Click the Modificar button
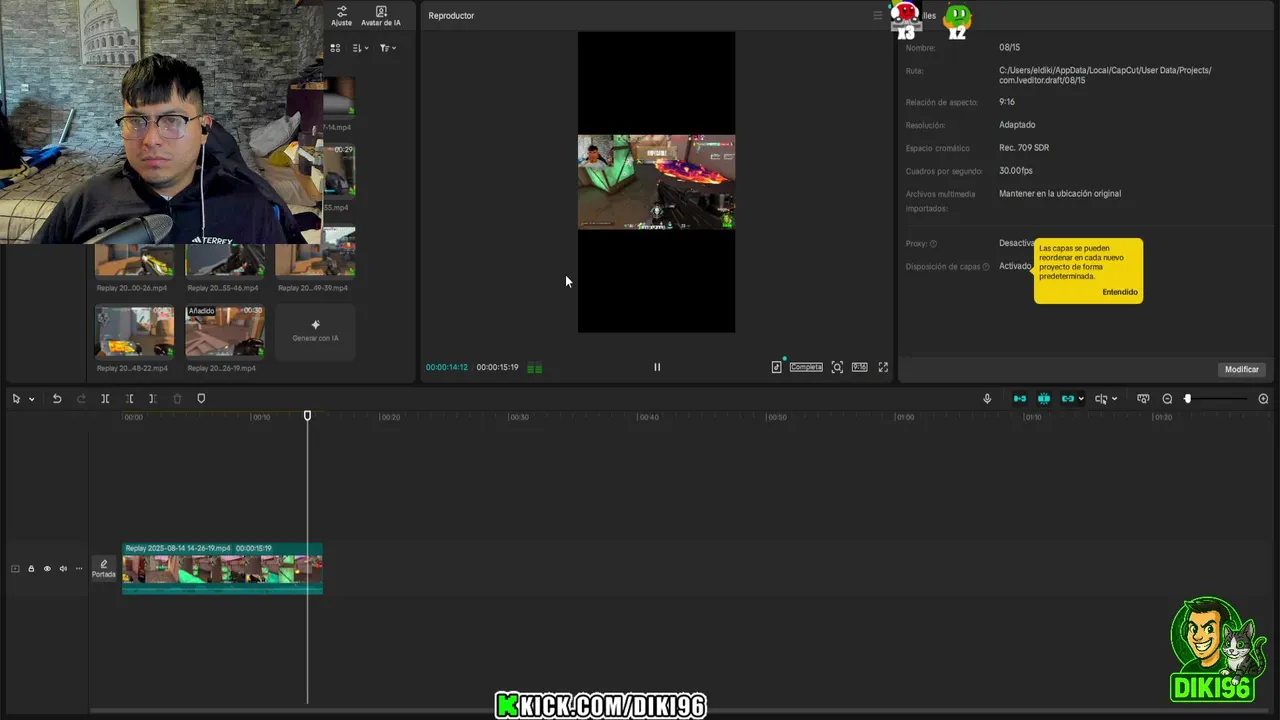This screenshot has height=720, width=1280. tap(1242, 369)
